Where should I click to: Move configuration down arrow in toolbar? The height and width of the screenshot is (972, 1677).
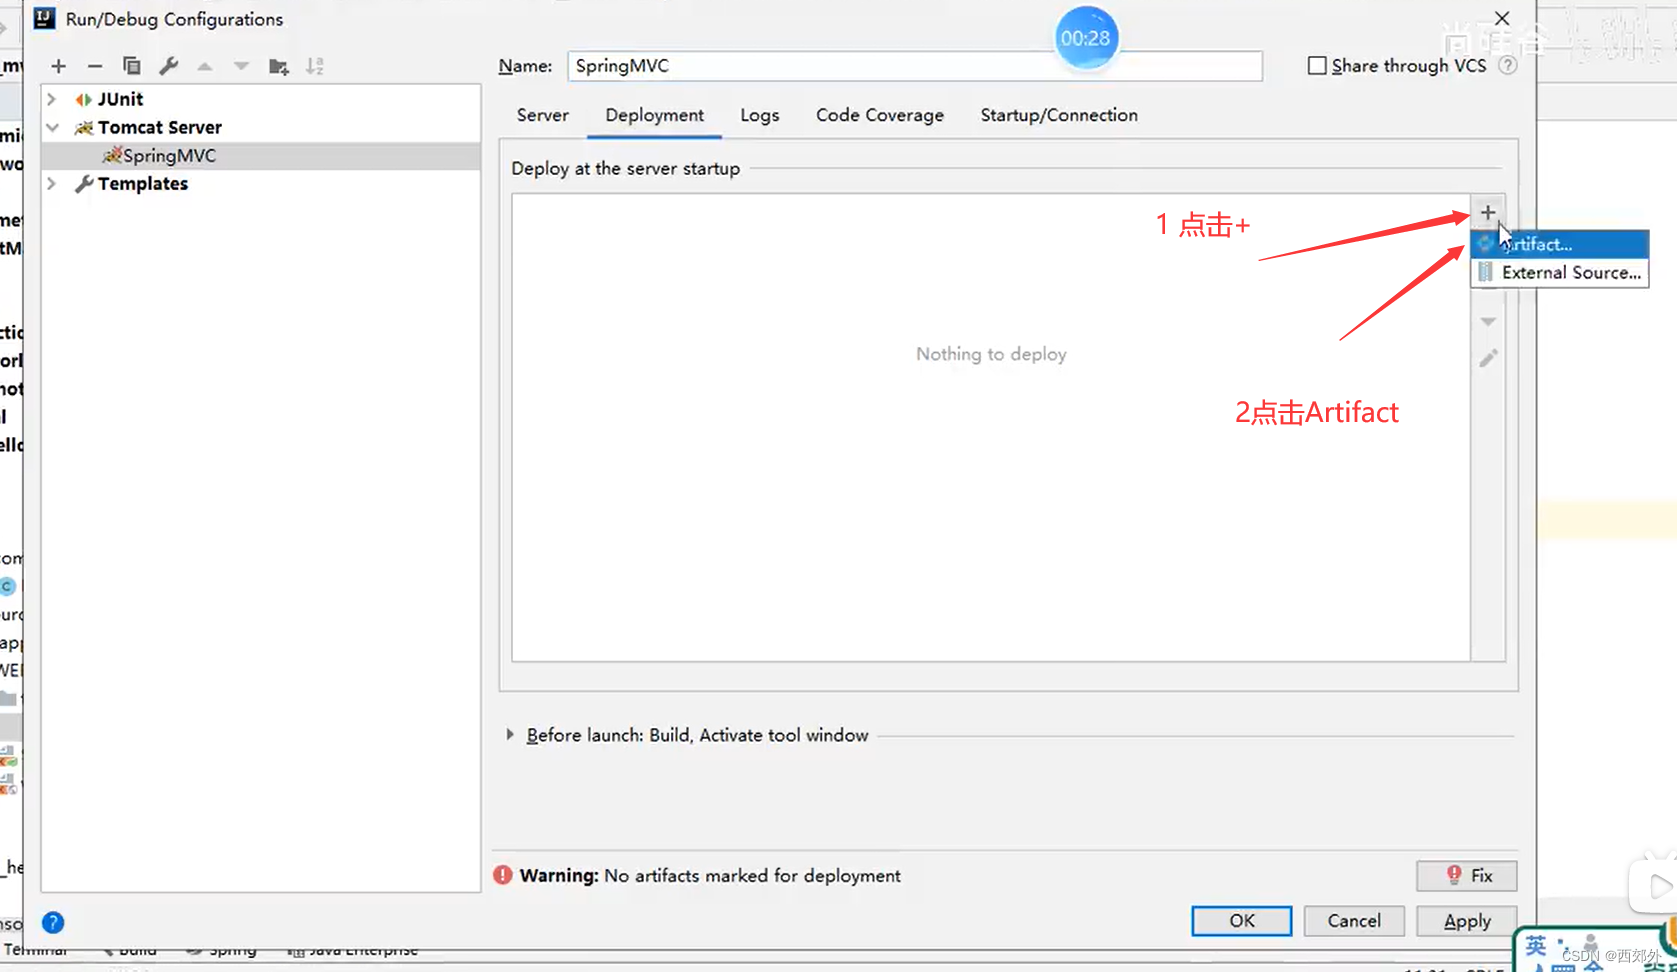click(241, 66)
